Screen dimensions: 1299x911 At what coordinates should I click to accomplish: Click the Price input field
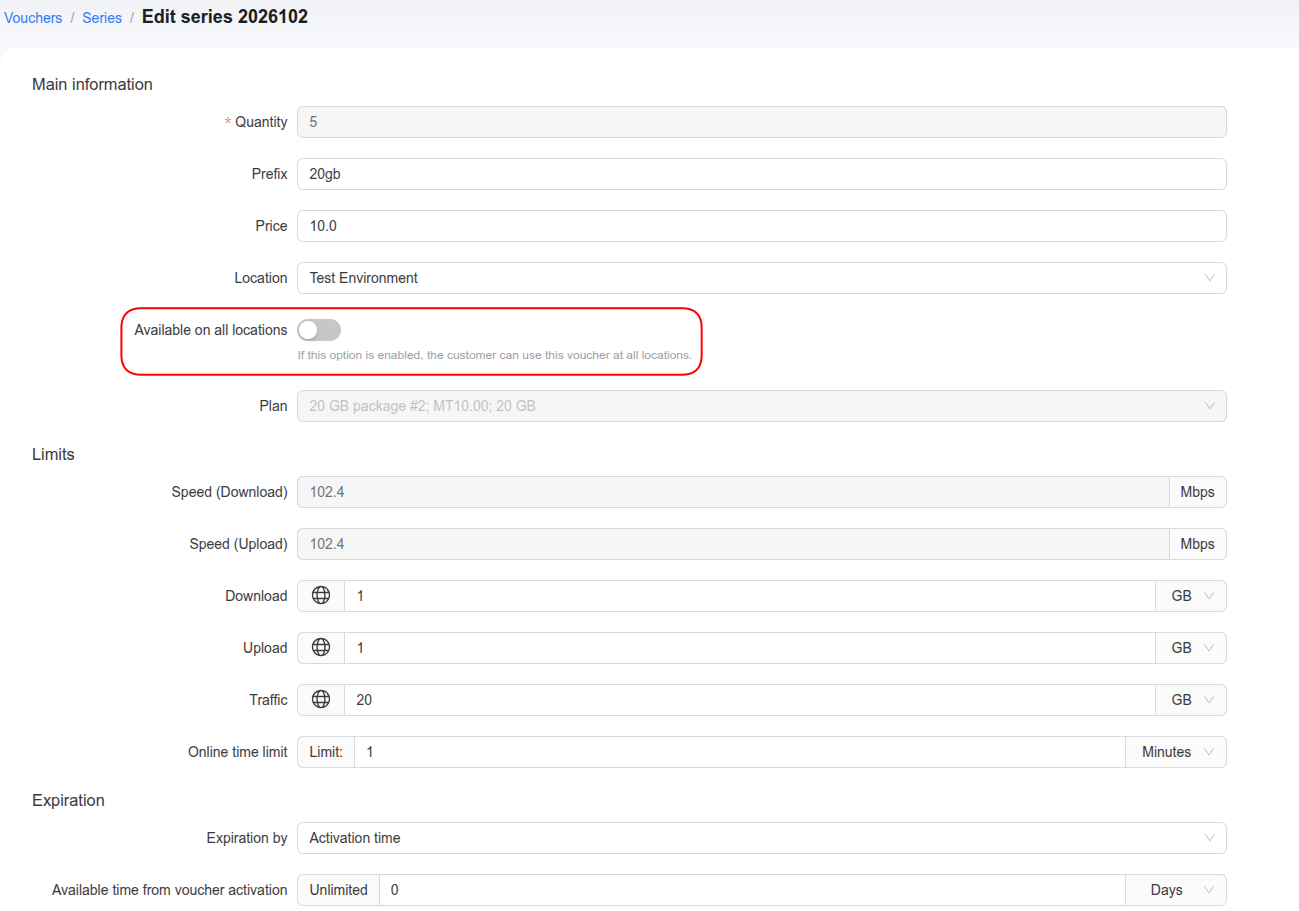point(761,226)
